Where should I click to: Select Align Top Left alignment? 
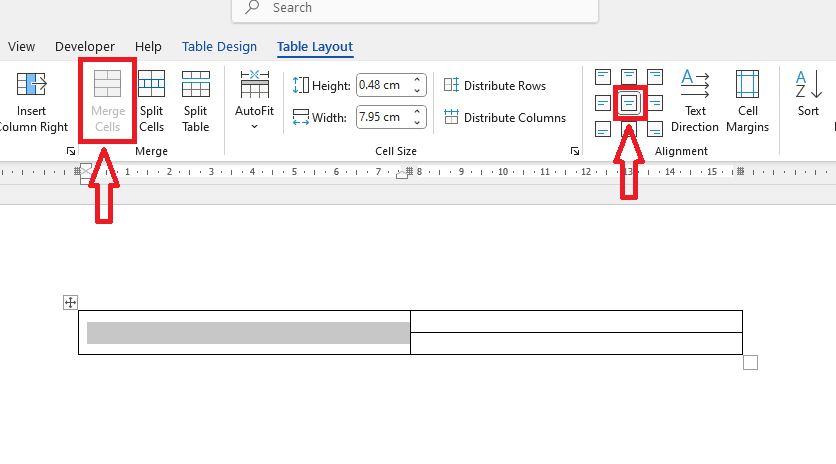point(602,77)
